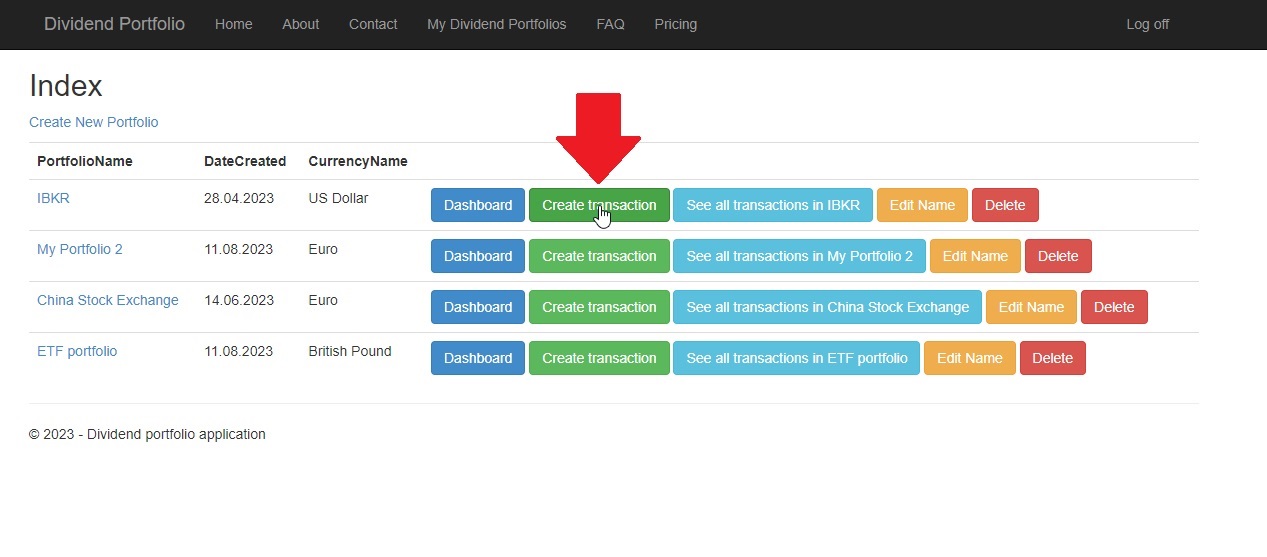
Task: Open Dashboard for My Portfolio 2
Action: tap(477, 256)
